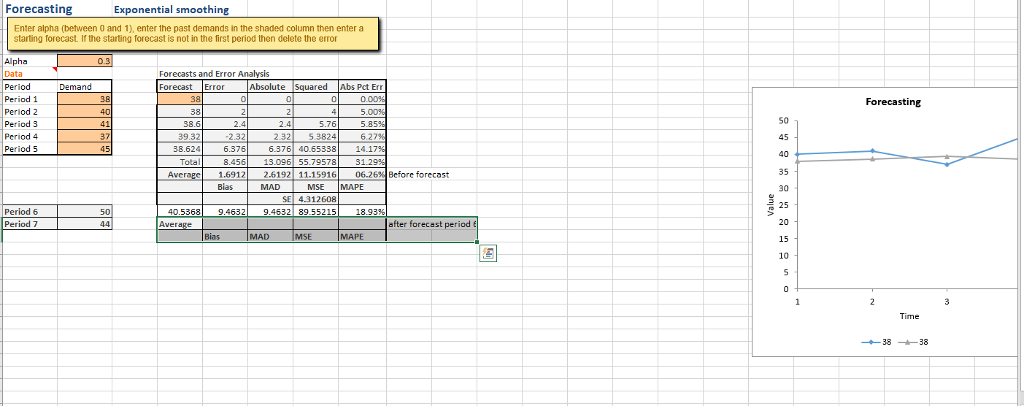Select forecast value 38.624
The width and height of the screenshot is (1024, 406).
(x=180, y=149)
